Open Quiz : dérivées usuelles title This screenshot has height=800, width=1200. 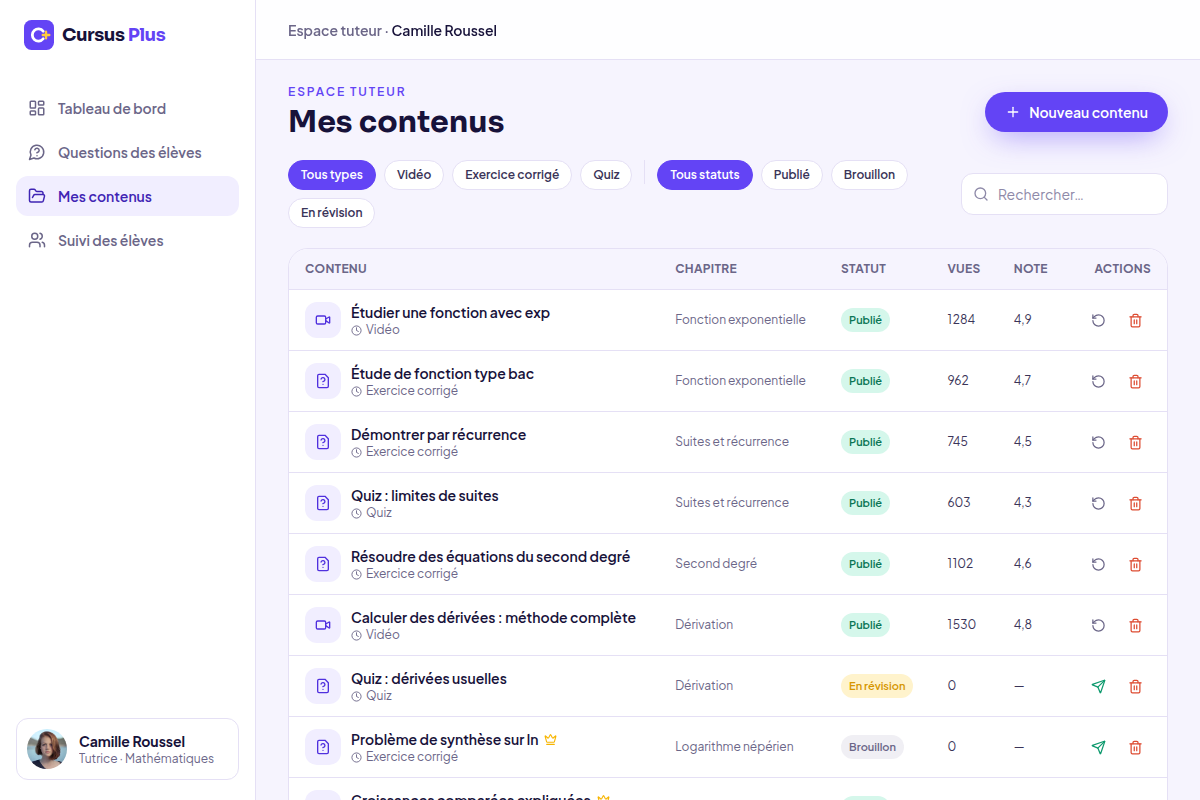tap(429, 678)
